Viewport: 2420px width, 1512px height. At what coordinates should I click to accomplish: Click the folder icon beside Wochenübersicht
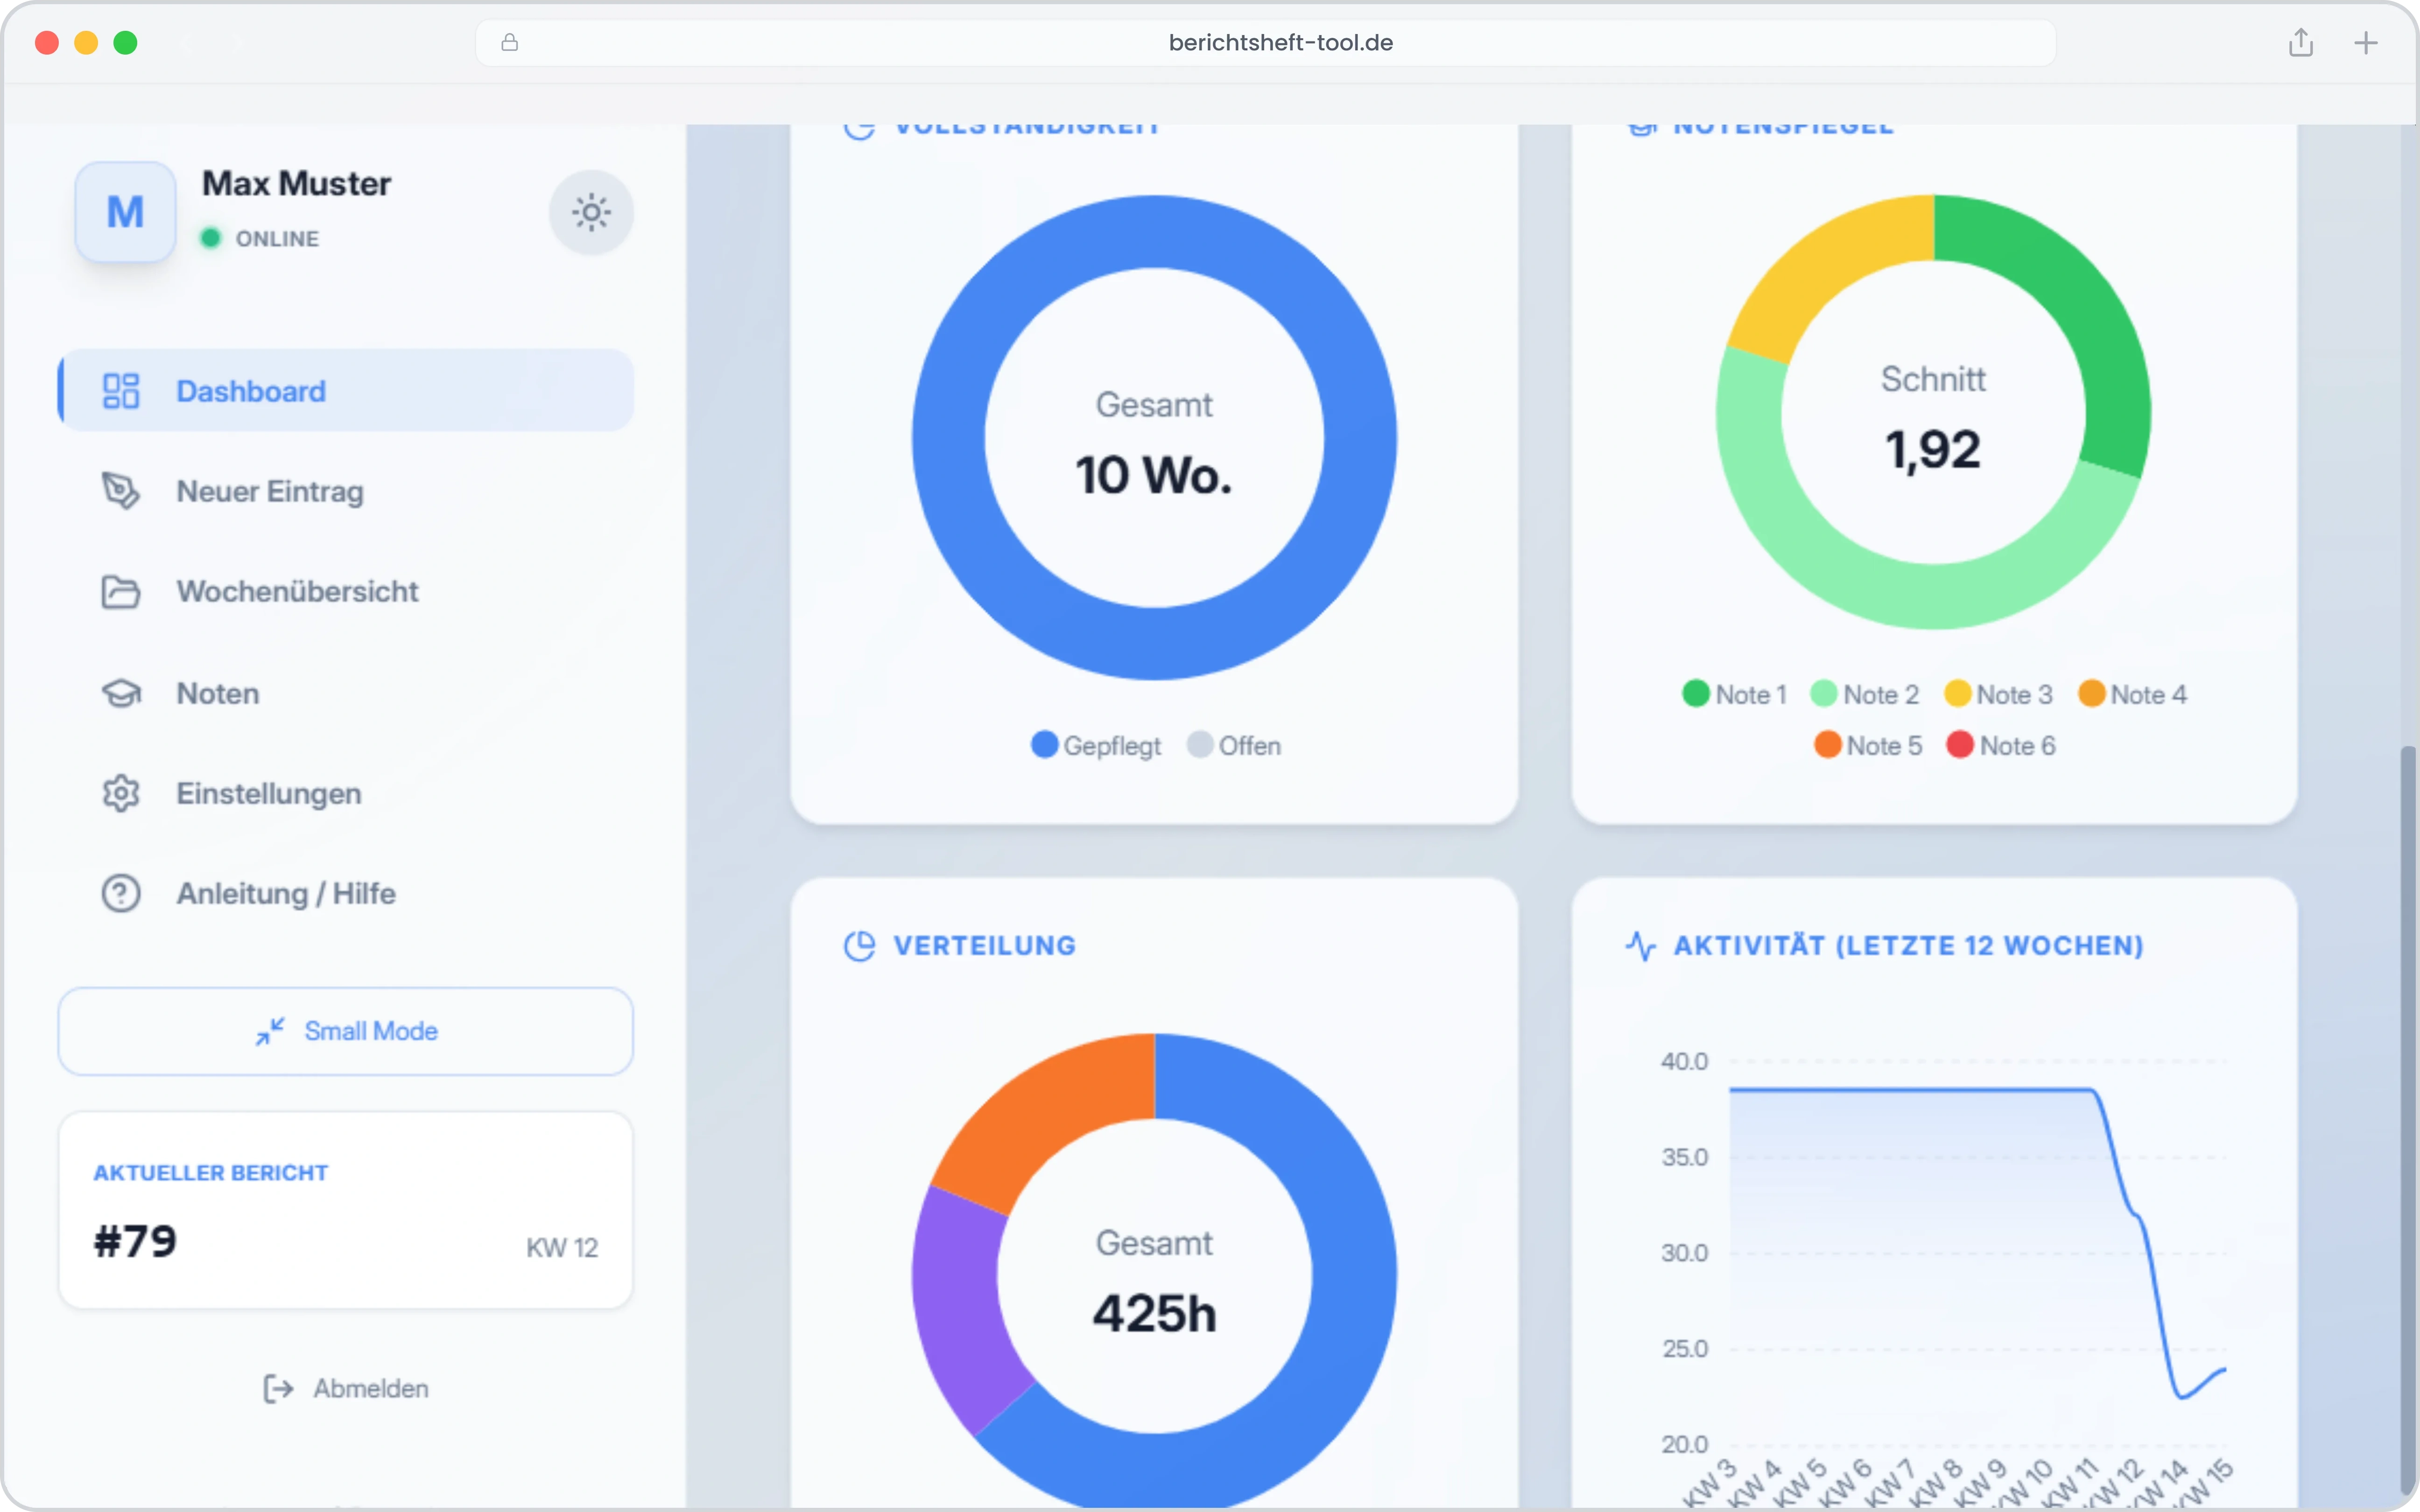click(x=121, y=592)
